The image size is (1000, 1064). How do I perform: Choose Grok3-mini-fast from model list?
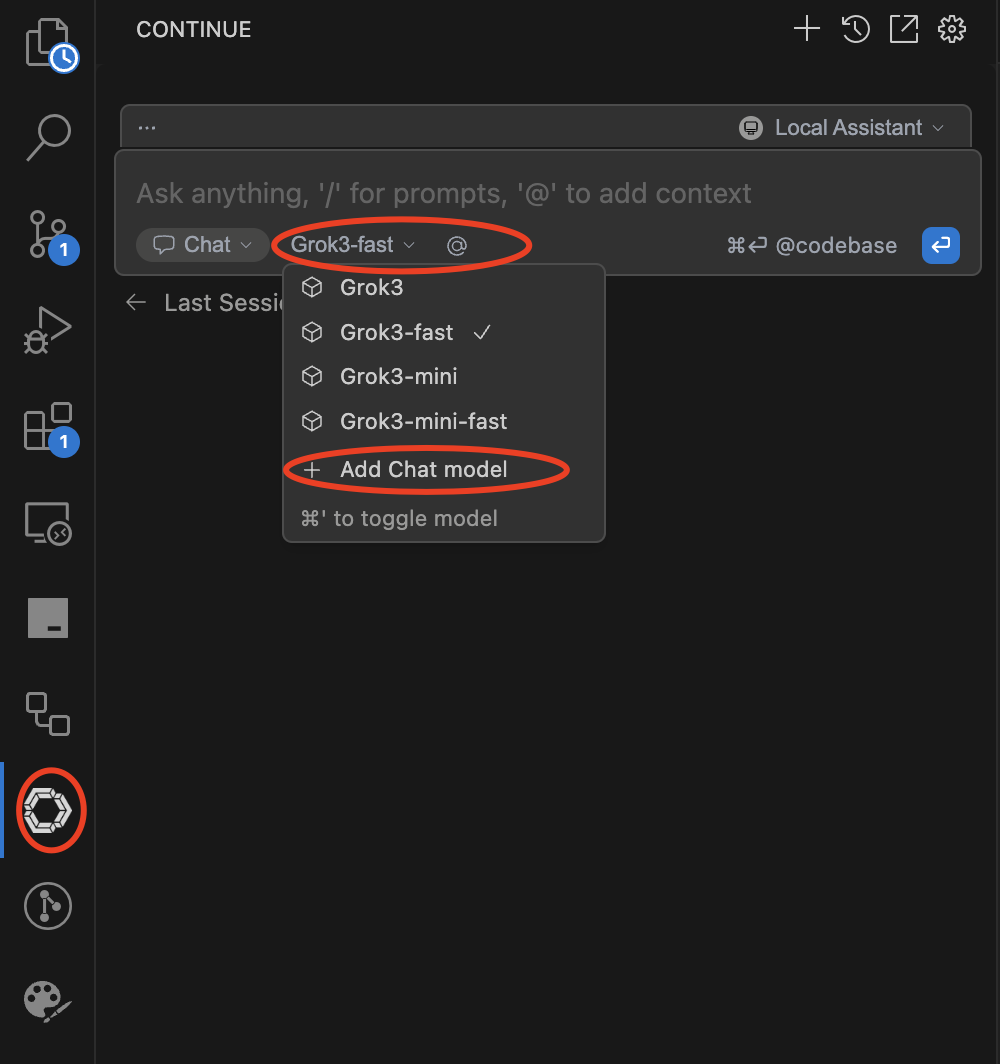[423, 422]
